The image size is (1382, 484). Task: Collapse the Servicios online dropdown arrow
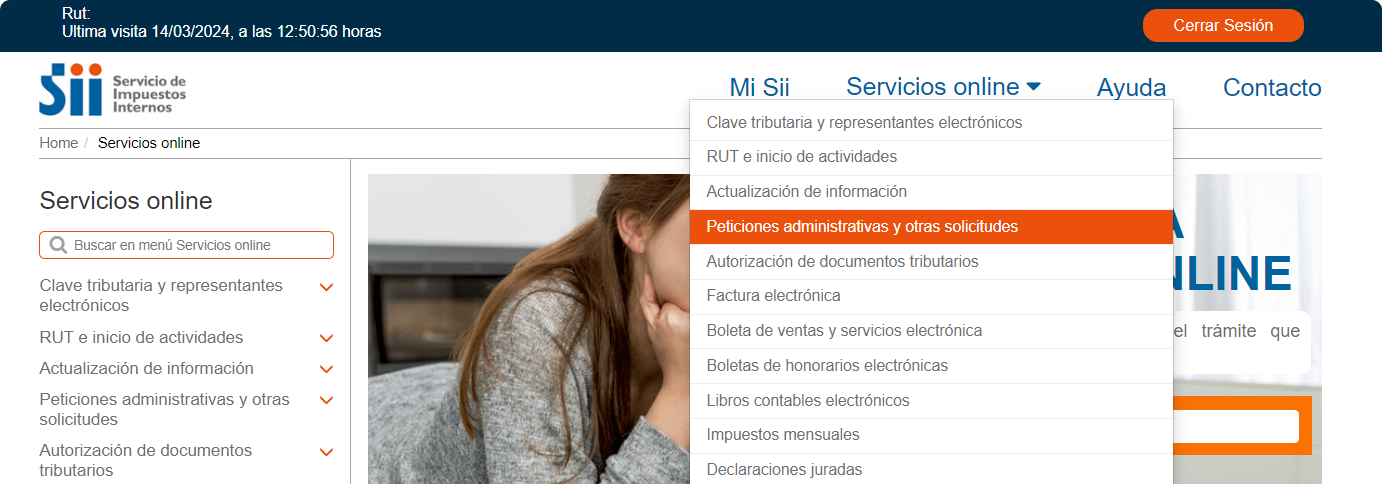point(1033,87)
